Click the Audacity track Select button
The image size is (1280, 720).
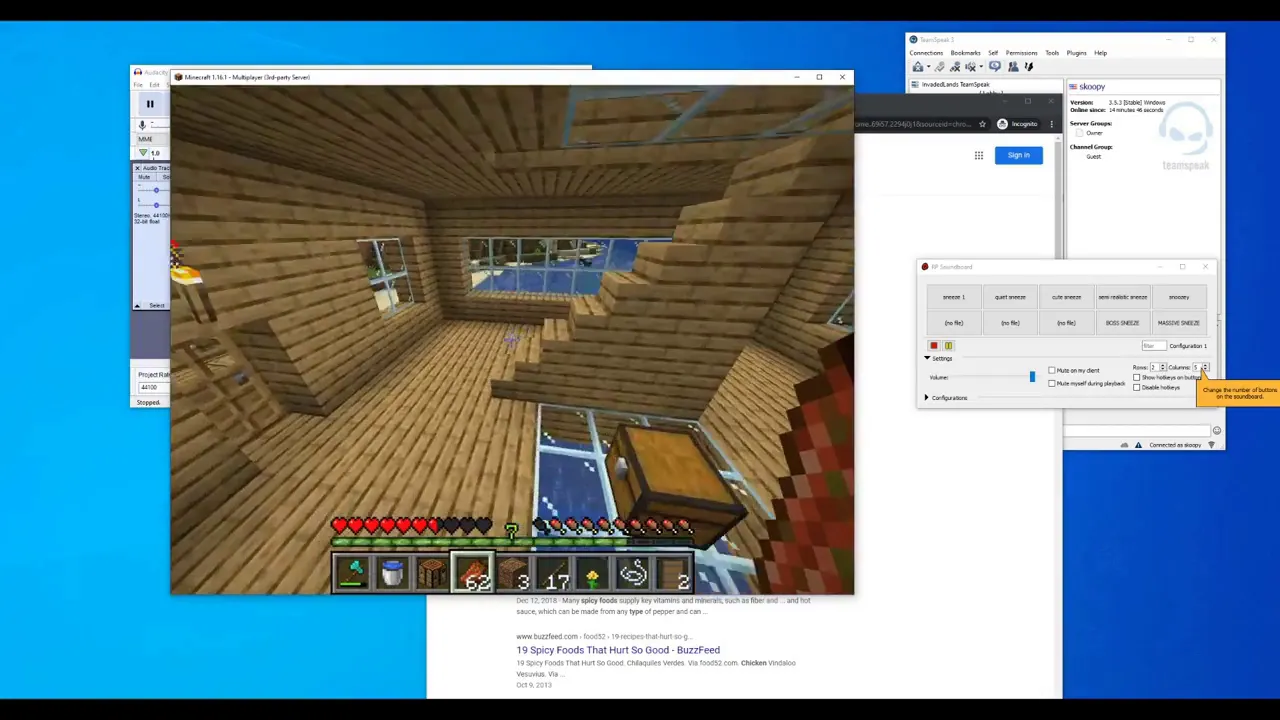click(x=157, y=306)
